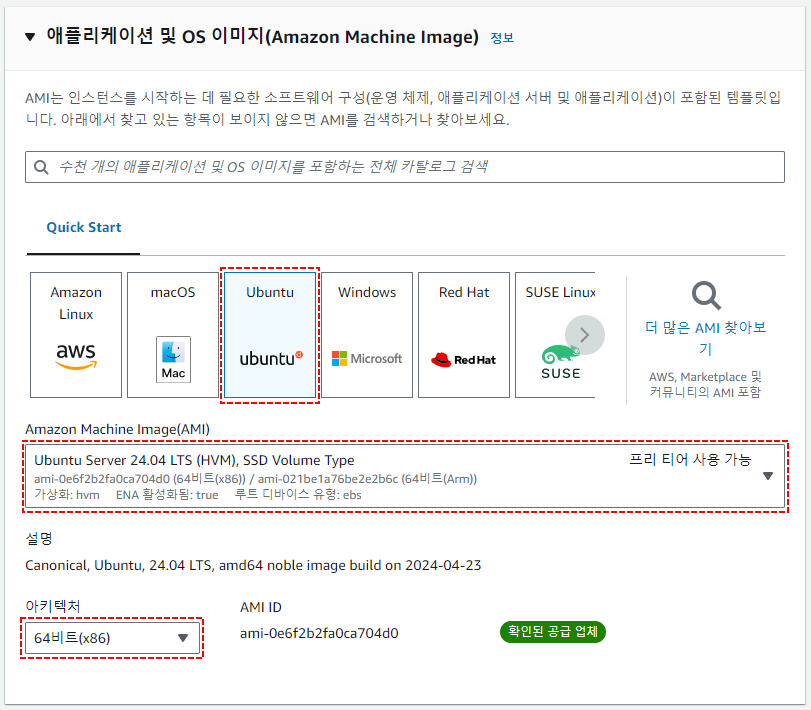Pick the Windows Microsoft AMI tile
This screenshot has width=811, height=710.
367,335
